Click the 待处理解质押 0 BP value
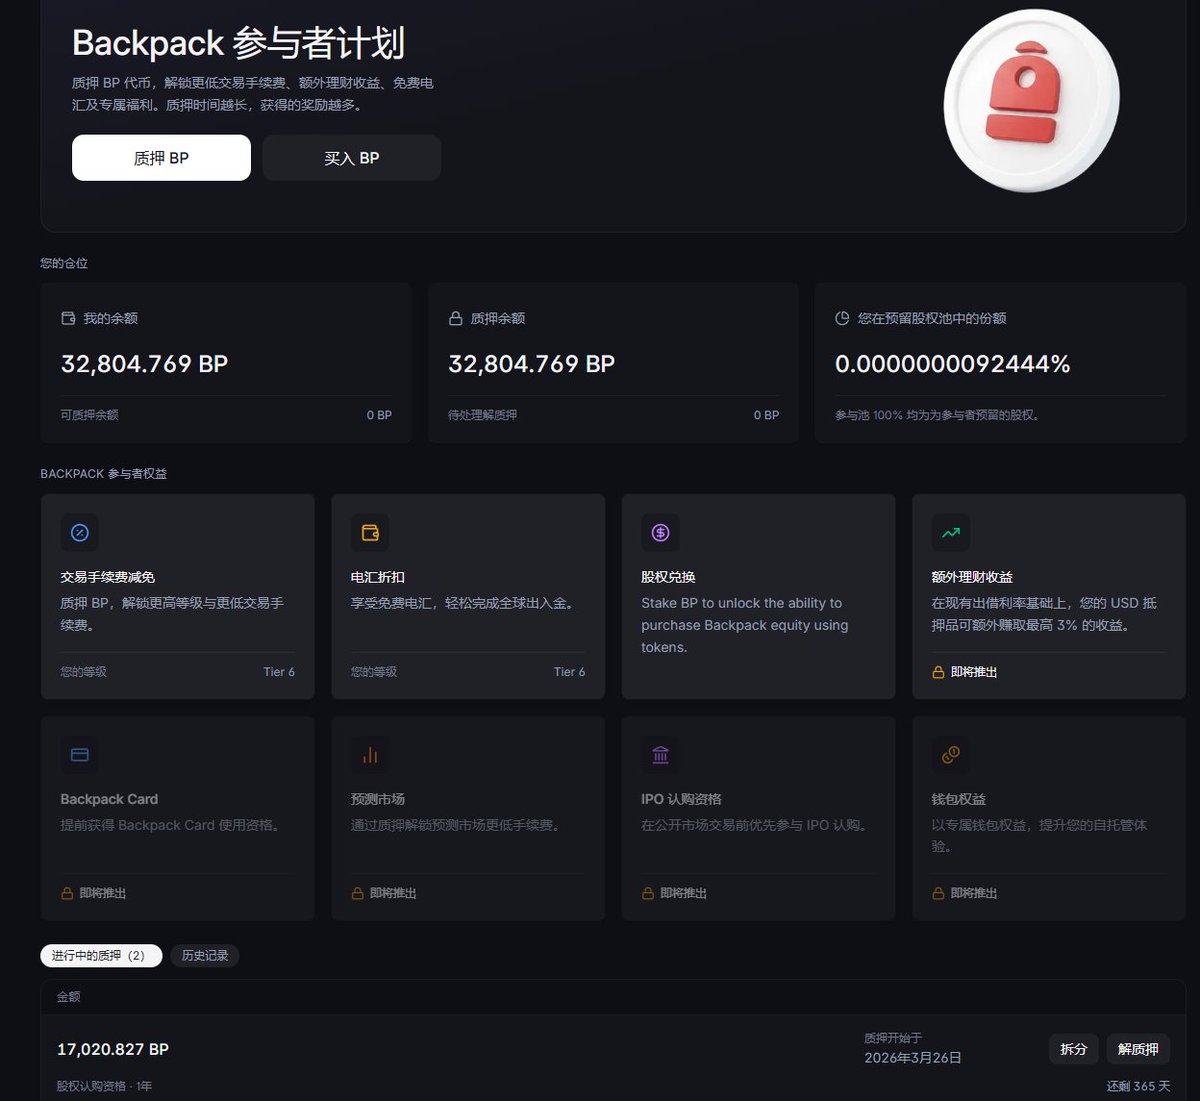Viewport: 1200px width, 1101px height. (766, 415)
